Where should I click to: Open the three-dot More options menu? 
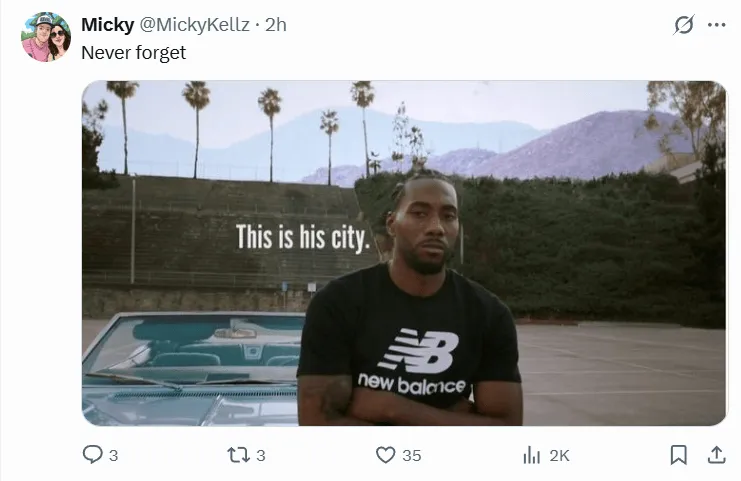pyautogui.click(x=716, y=25)
